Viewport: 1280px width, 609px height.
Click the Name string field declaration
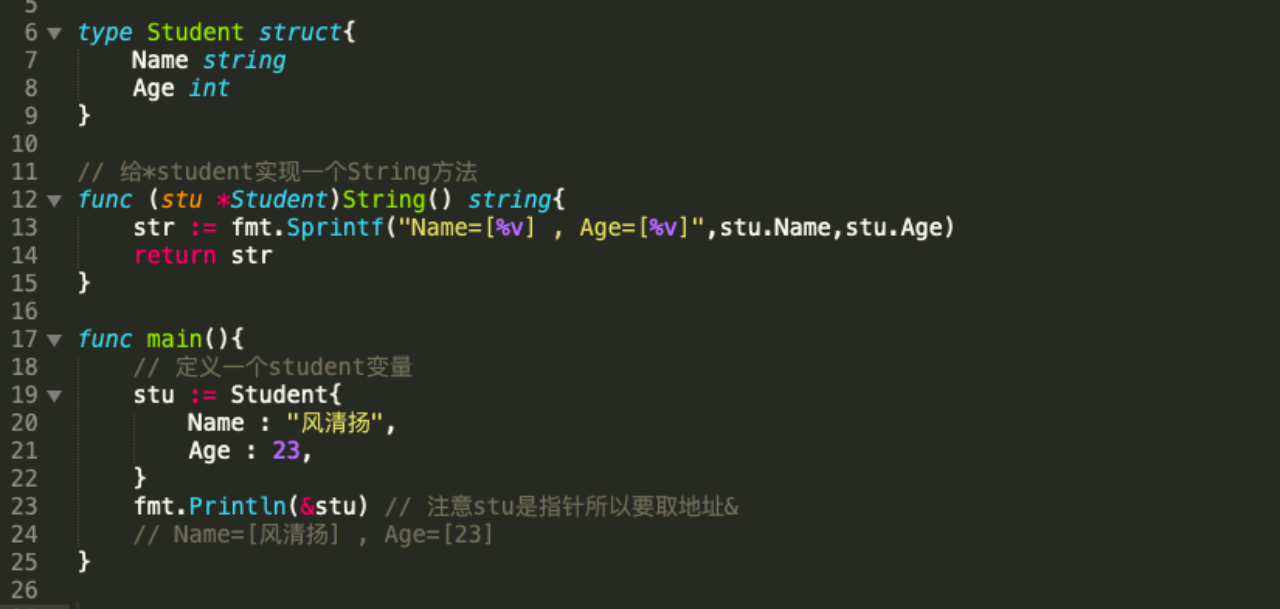click(209, 61)
